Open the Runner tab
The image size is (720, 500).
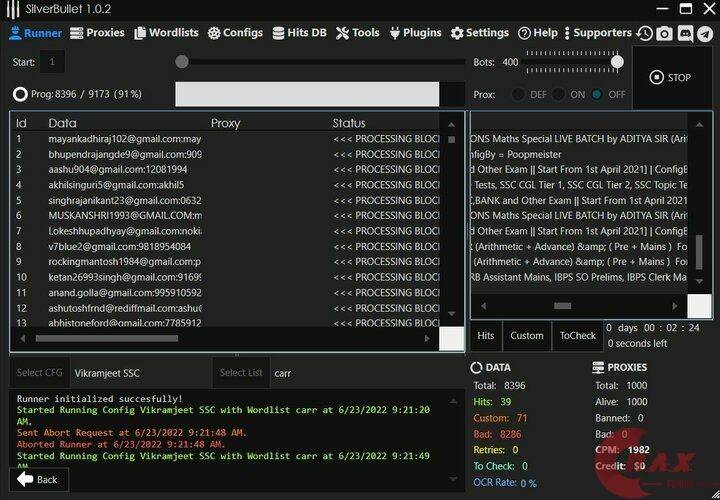click(x=35, y=33)
